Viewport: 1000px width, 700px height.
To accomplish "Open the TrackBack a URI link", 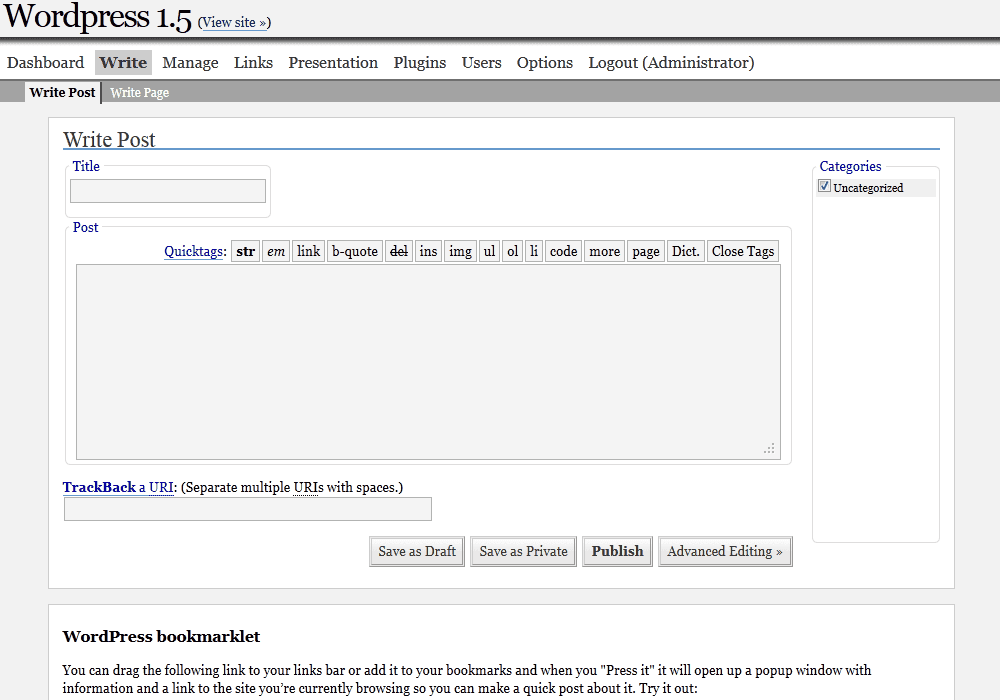I will 118,487.
